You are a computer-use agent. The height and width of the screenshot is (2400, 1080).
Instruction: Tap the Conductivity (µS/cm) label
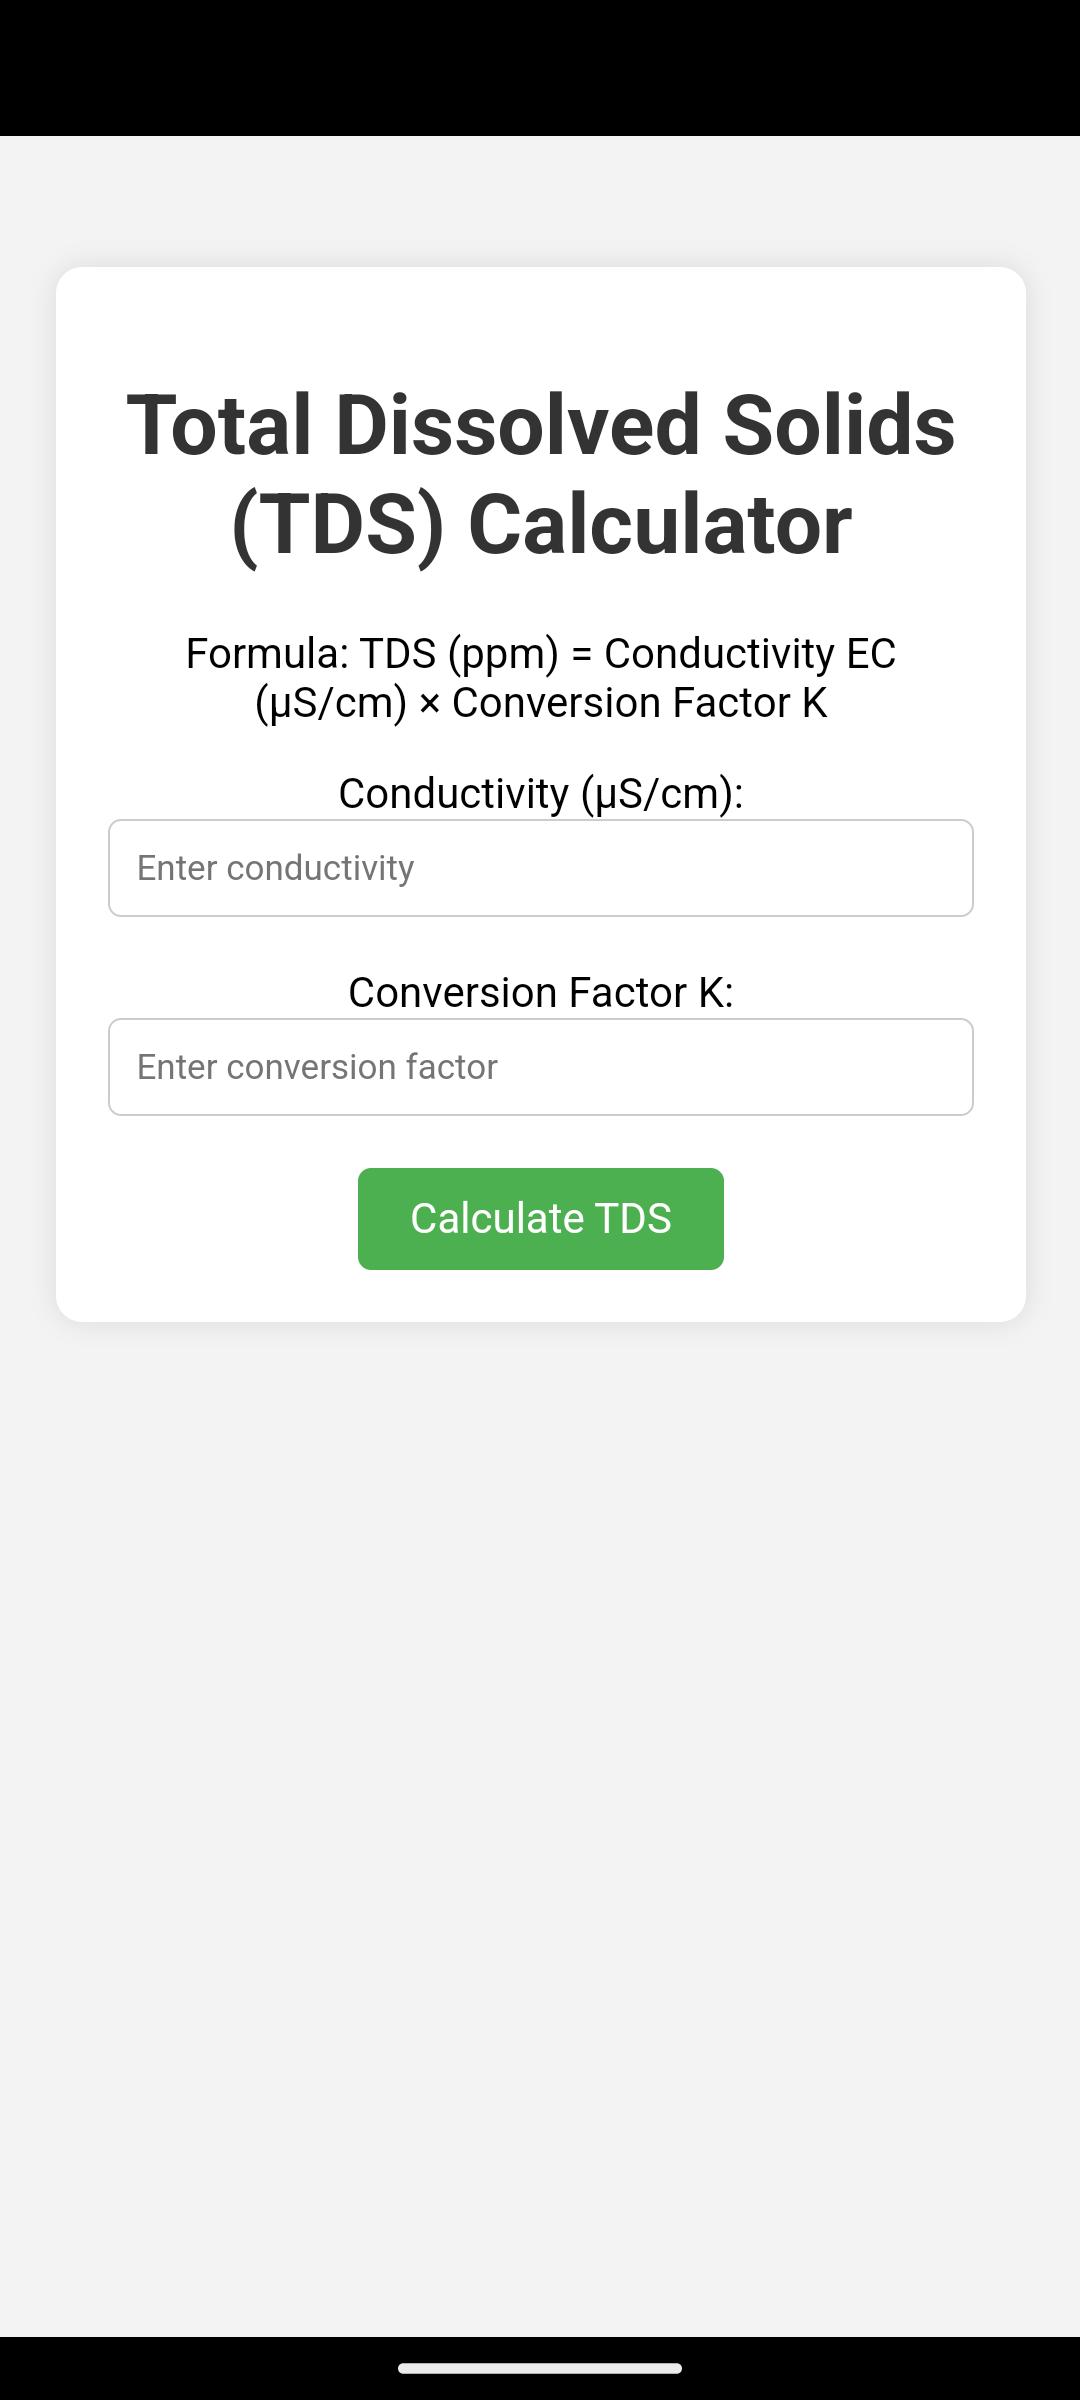coord(540,793)
